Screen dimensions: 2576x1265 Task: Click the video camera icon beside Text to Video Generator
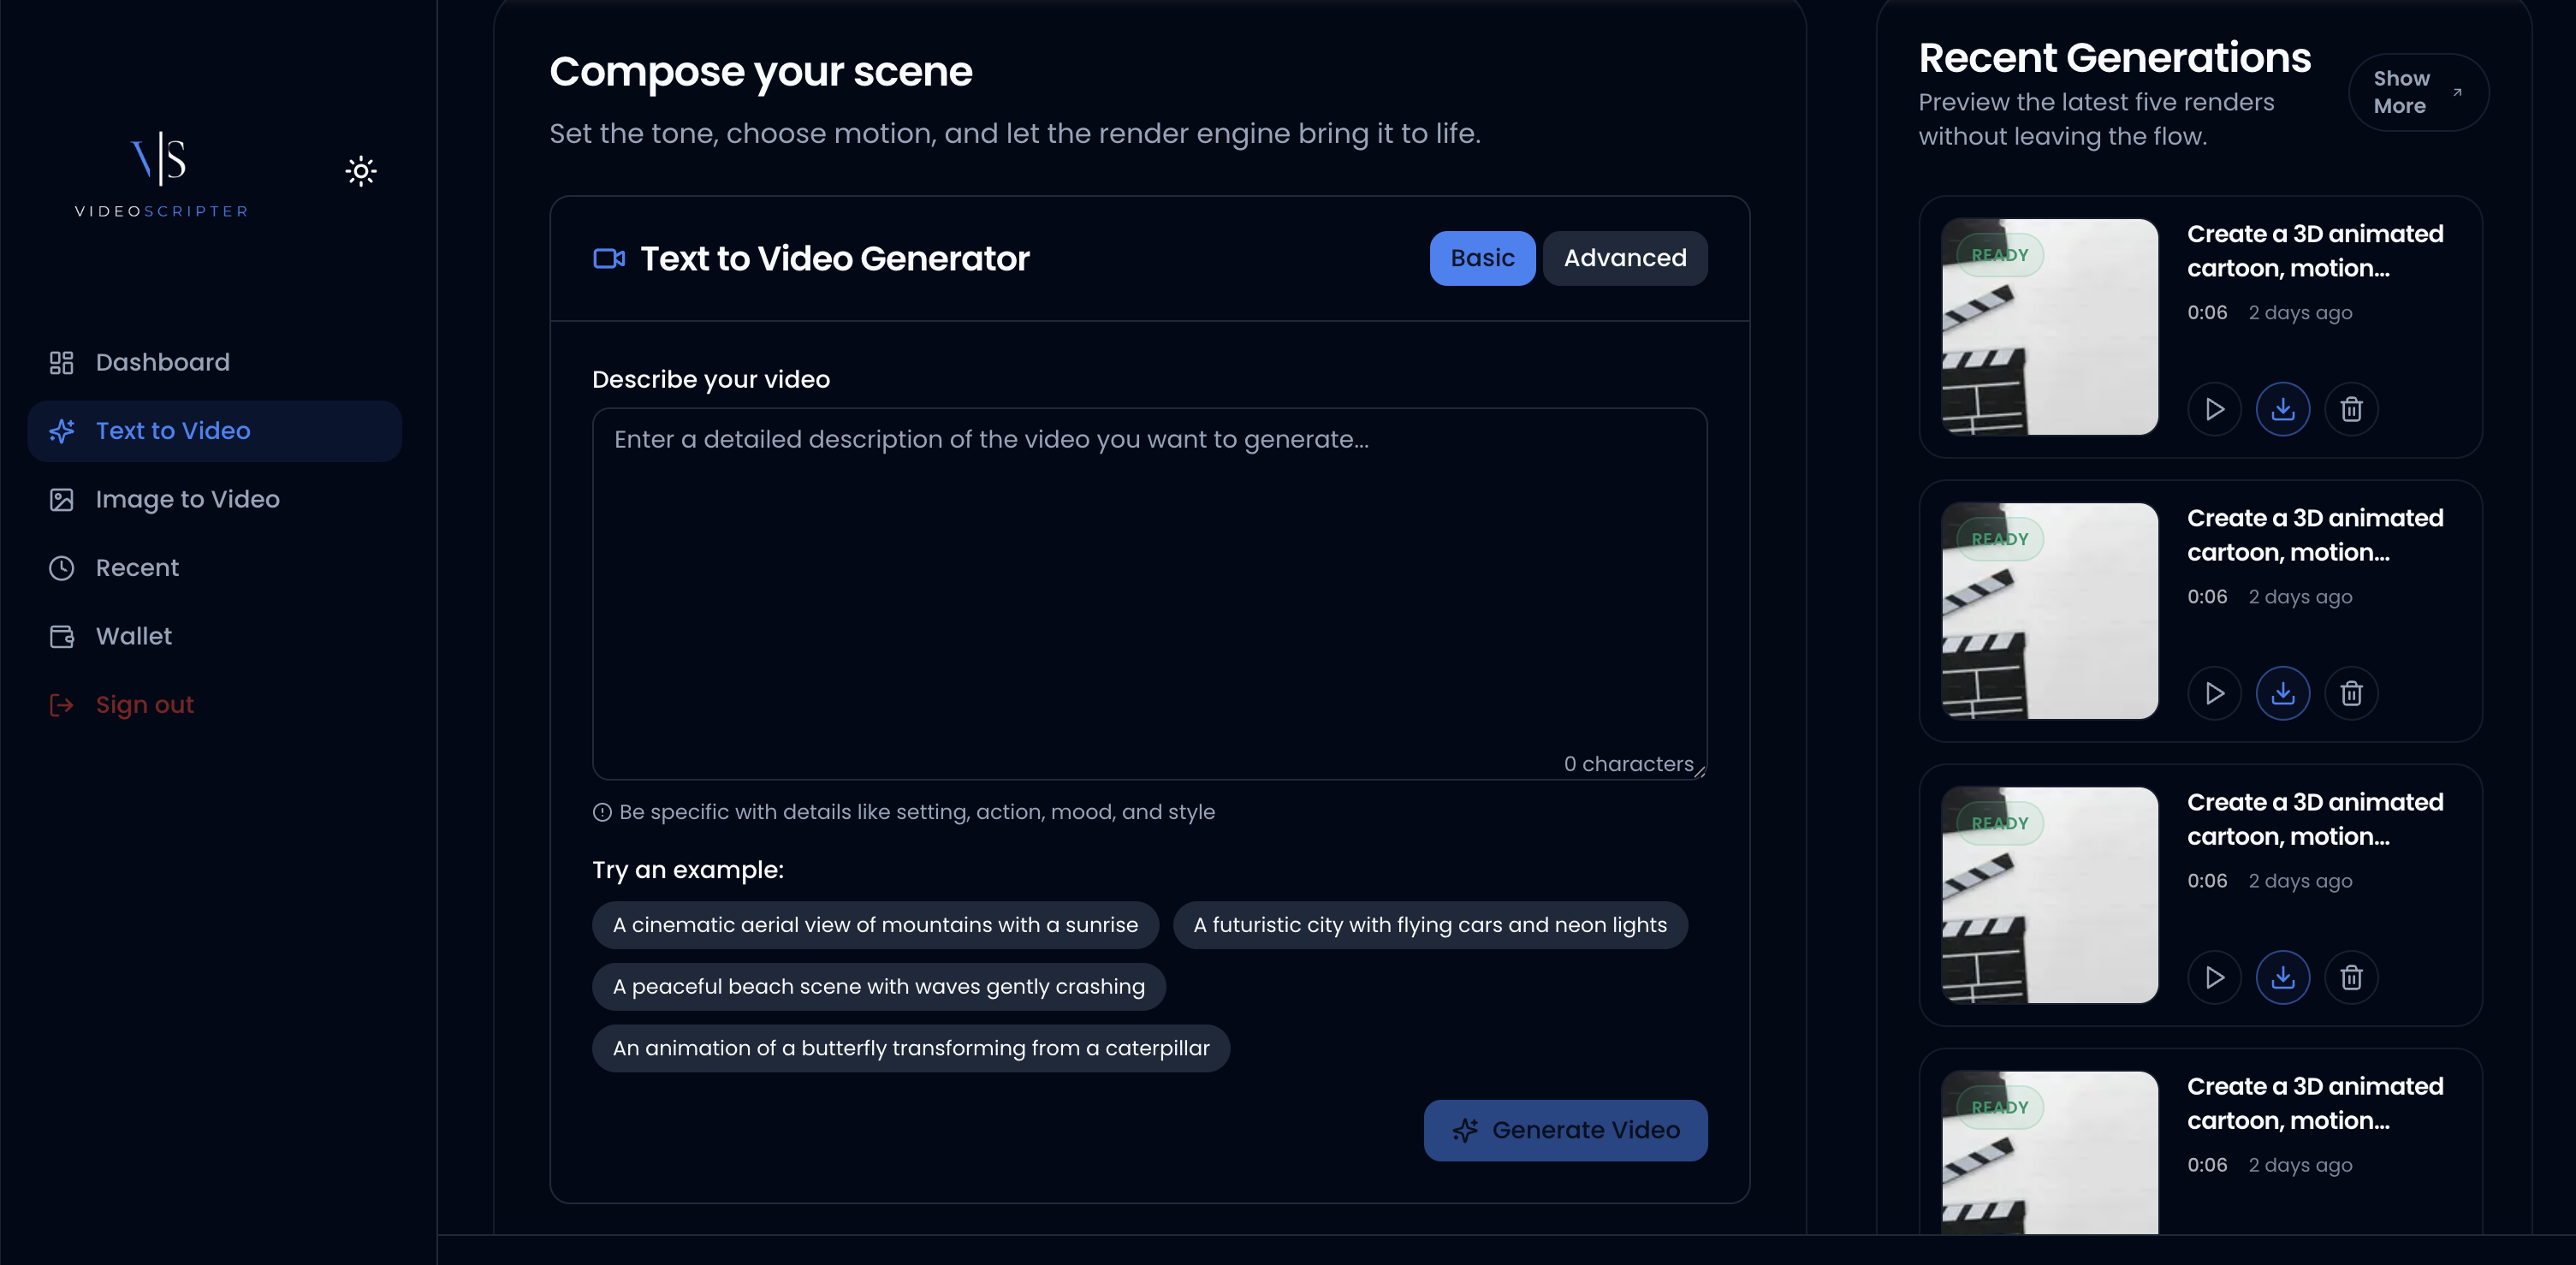coord(609,258)
